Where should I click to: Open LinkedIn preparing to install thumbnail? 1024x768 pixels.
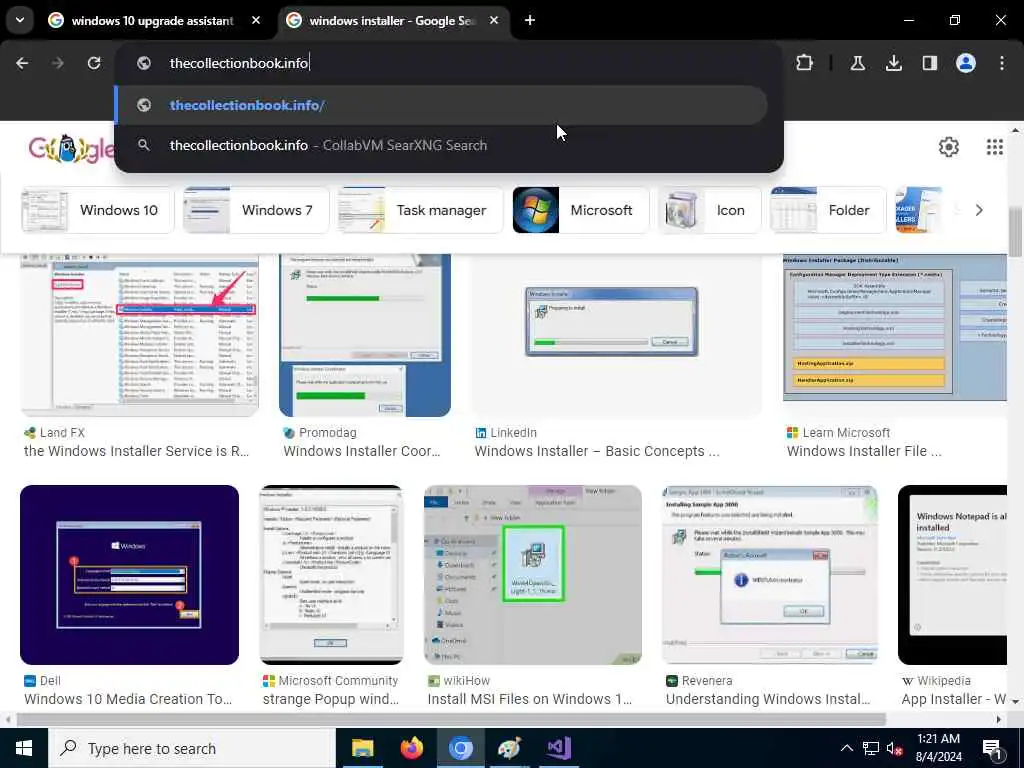[x=616, y=335]
